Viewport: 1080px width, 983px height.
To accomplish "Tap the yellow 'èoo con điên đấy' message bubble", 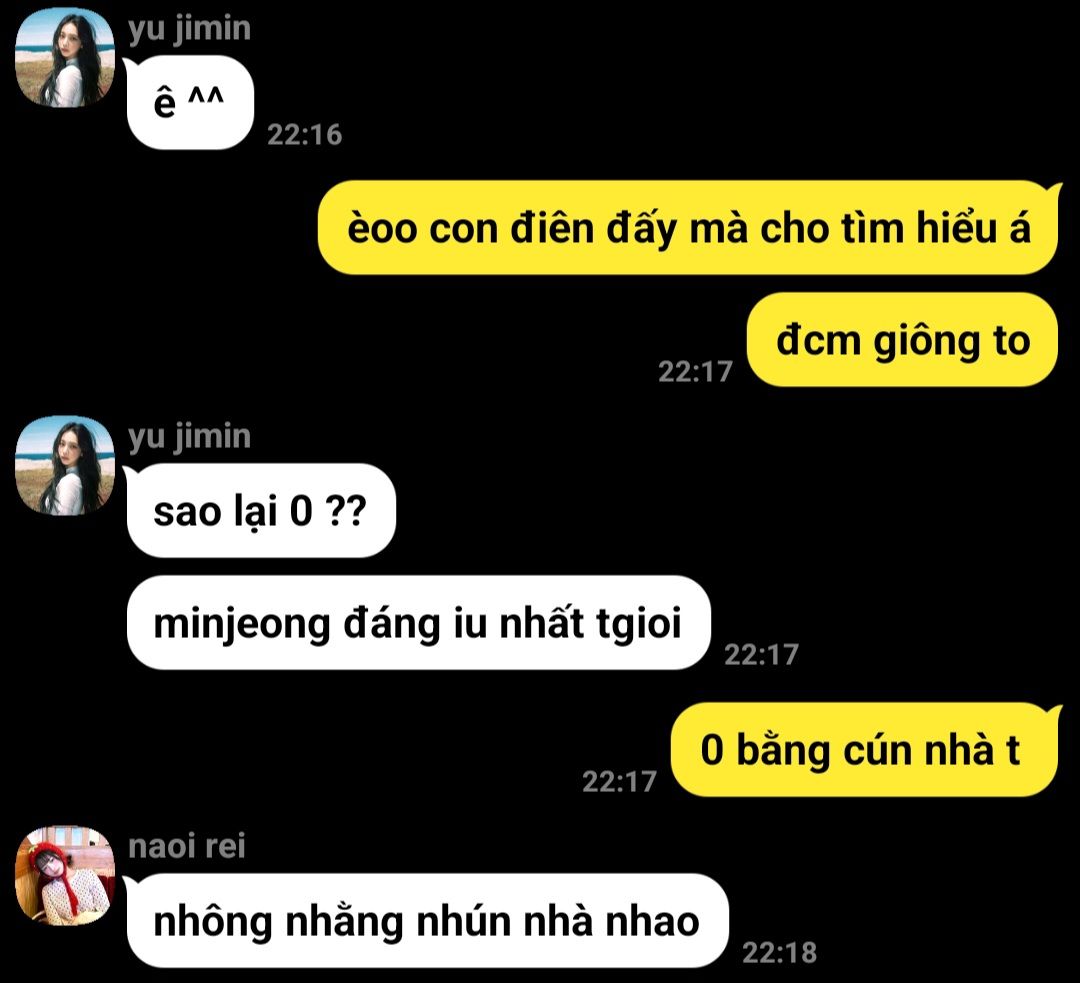I will click(x=689, y=227).
